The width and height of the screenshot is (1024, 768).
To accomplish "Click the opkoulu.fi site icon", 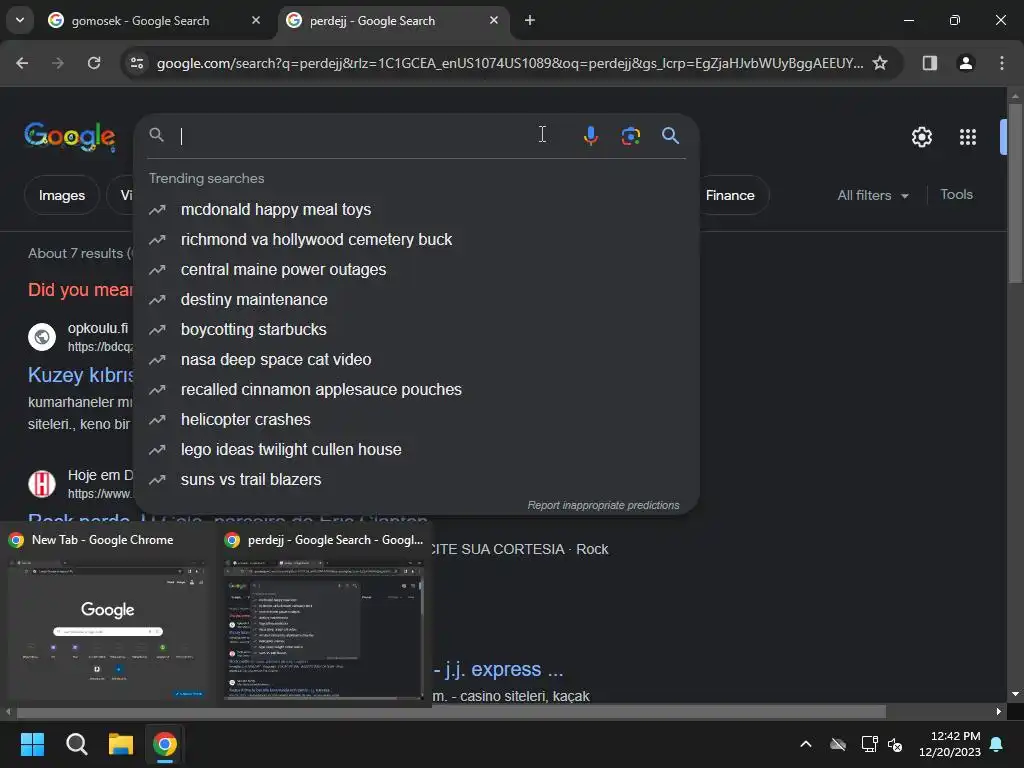I will pos(42,337).
